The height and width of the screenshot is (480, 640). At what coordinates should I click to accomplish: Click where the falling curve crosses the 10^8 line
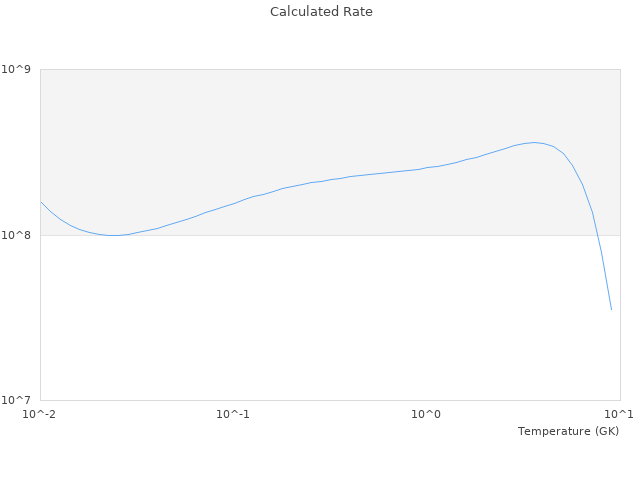[x=597, y=235]
